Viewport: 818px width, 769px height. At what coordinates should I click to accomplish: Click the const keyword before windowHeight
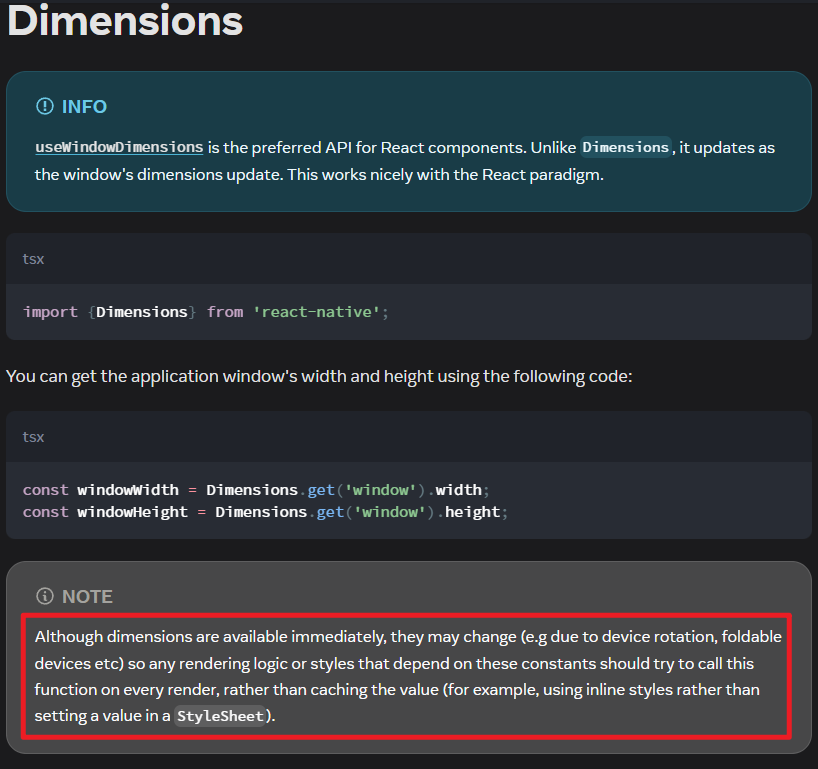[45, 512]
